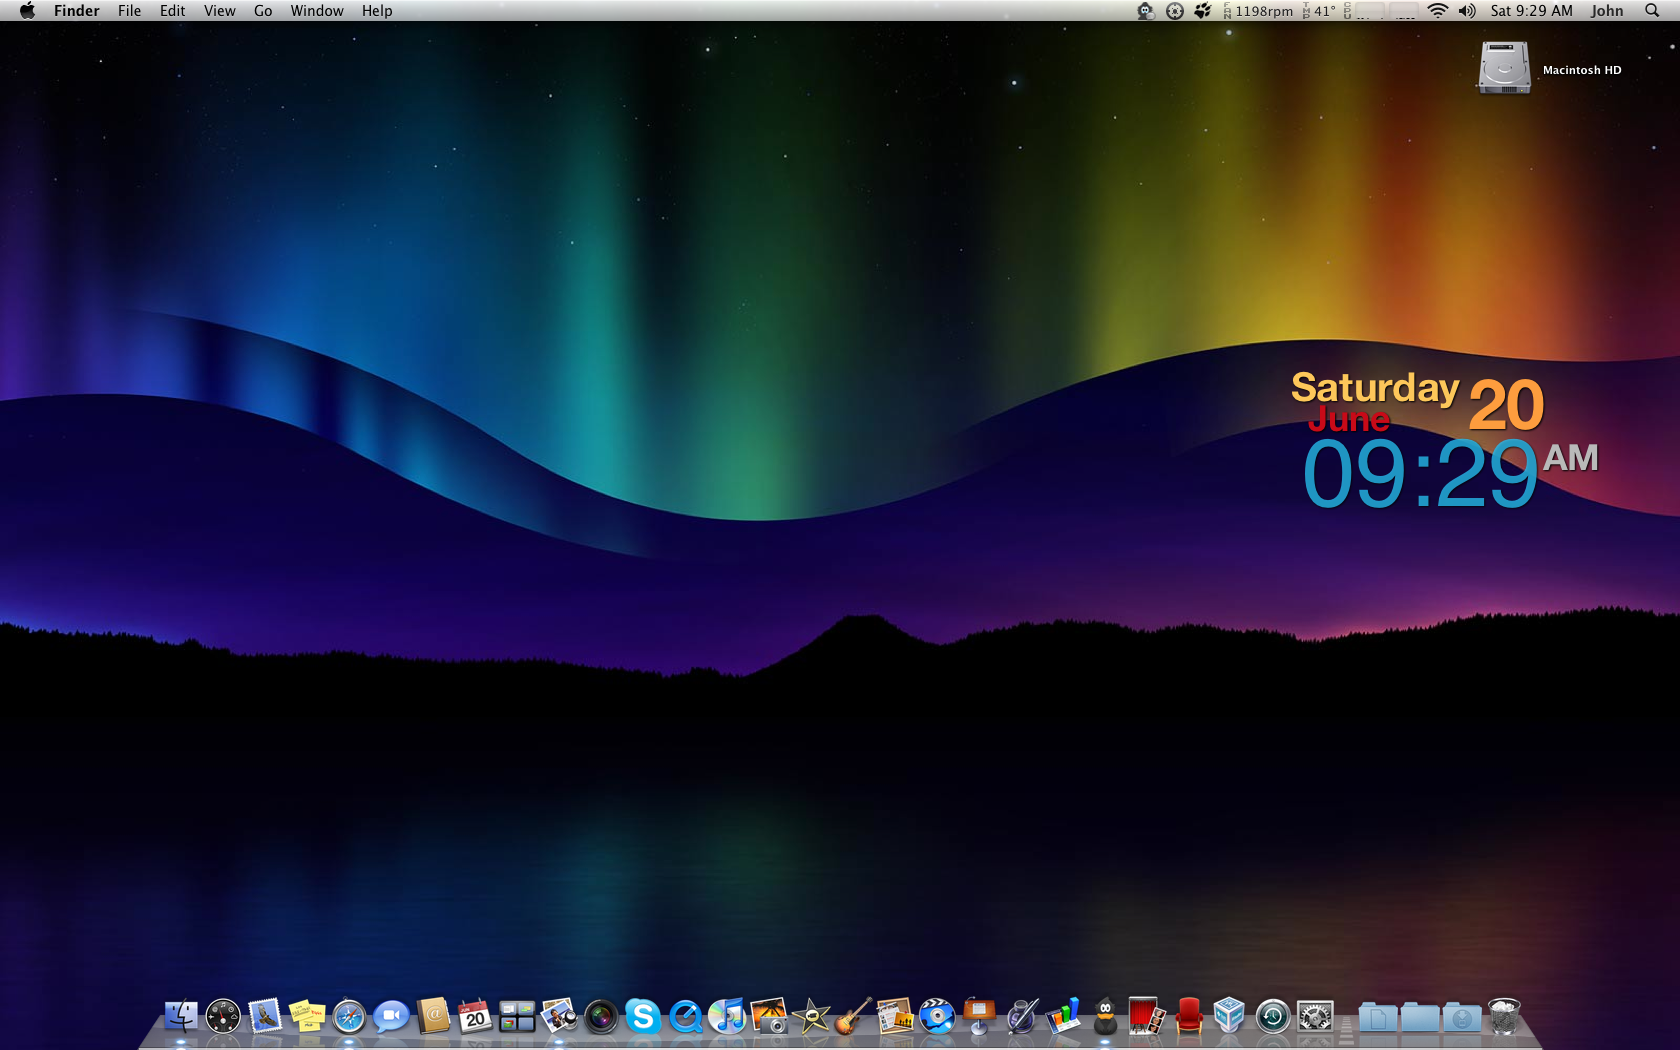Activate Spaces from the Dock
Viewport: 1680px width, 1050px height.
coord(517,1017)
